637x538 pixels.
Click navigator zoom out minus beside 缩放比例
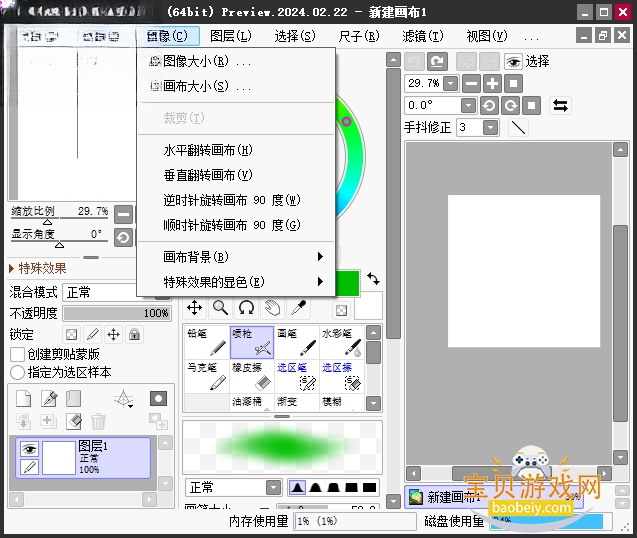click(x=124, y=214)
